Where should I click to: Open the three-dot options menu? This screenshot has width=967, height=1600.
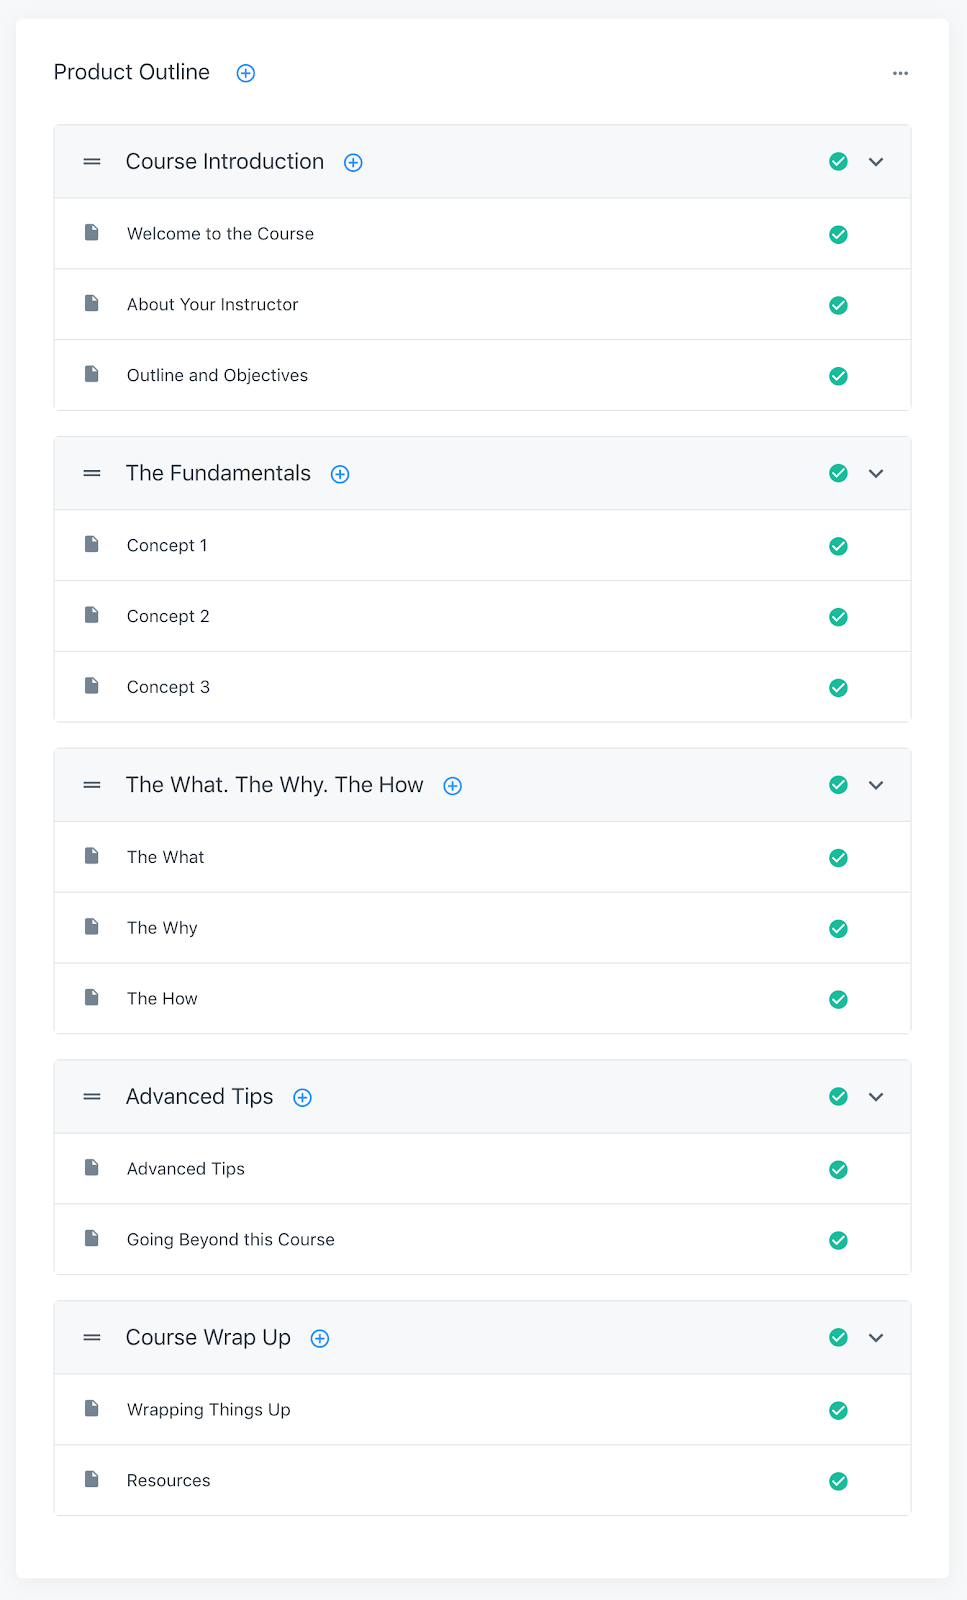click(900, 73)
